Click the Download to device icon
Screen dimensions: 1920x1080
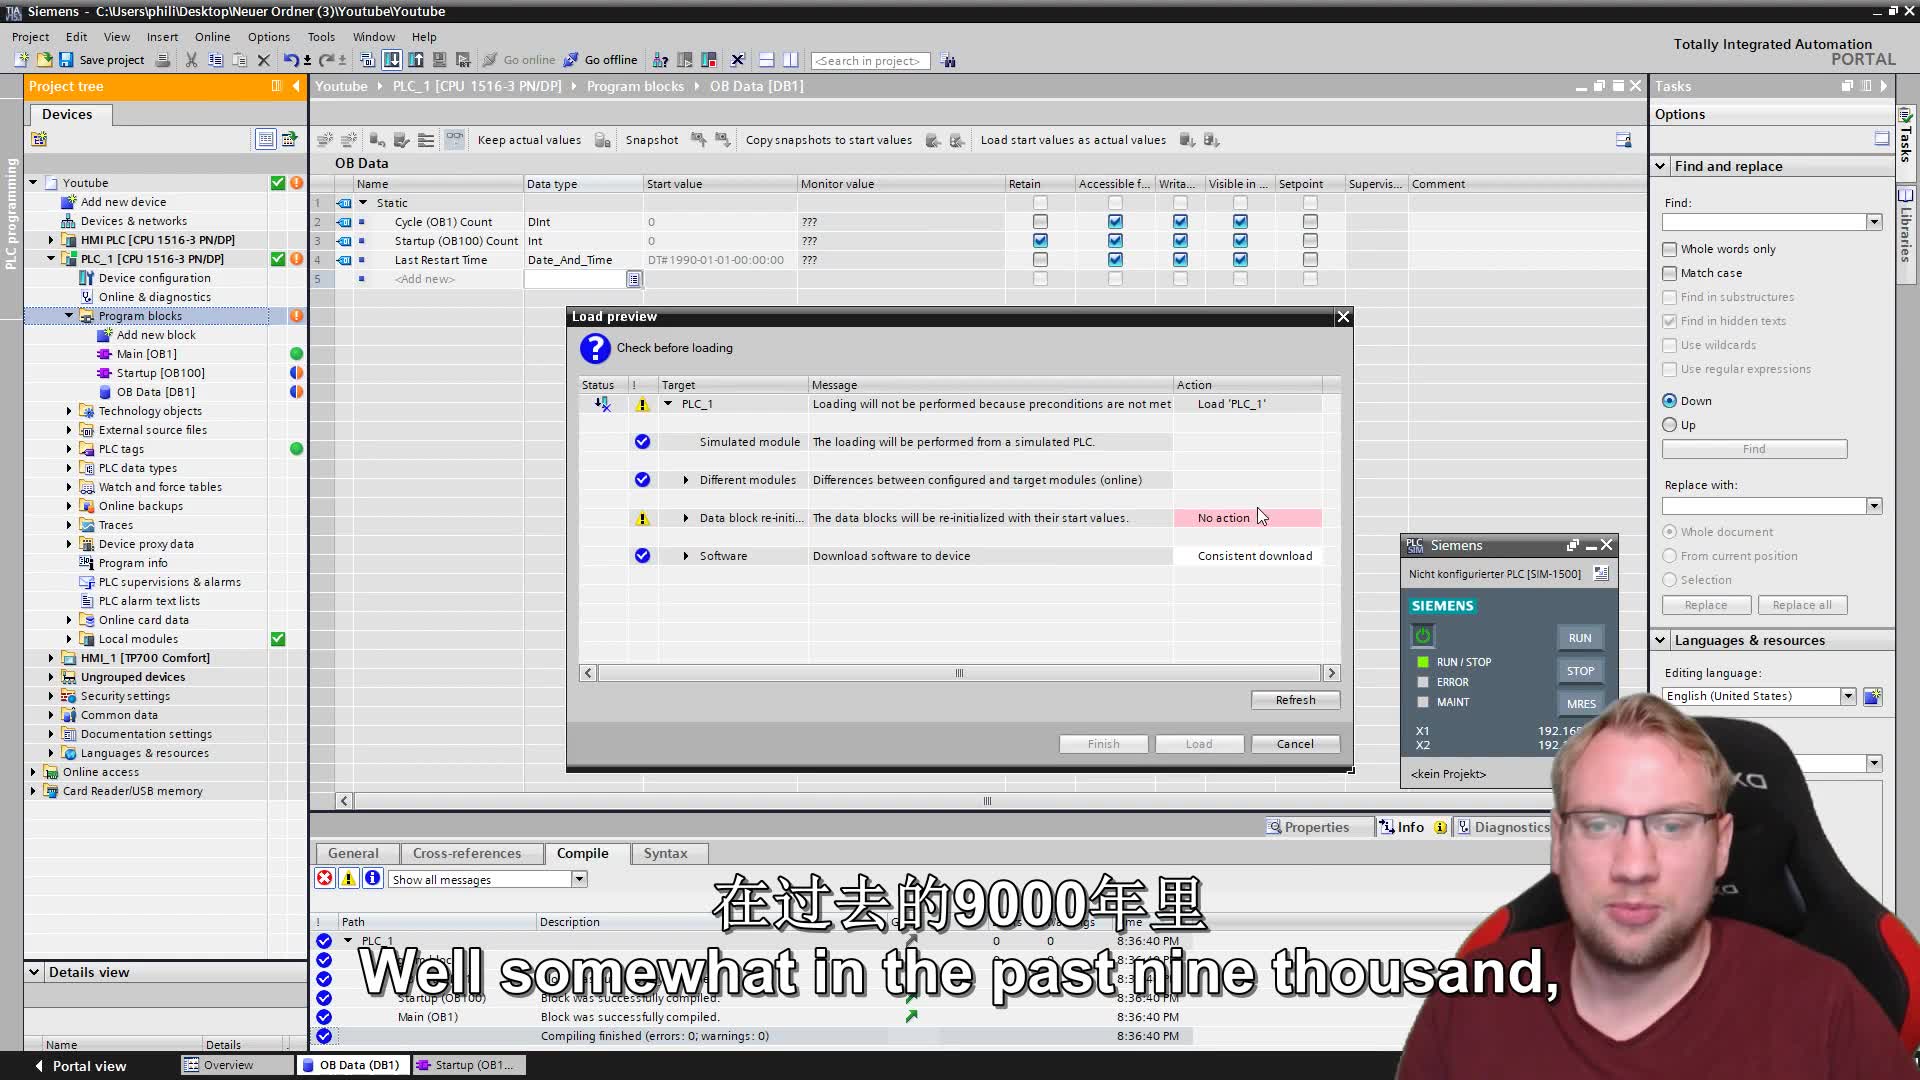click(391, 60)
